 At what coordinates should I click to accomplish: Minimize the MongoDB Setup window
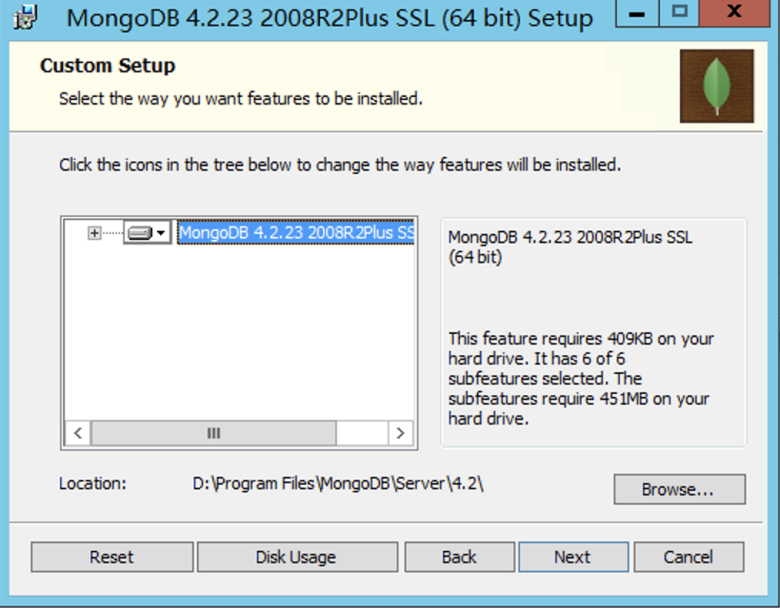(x=637, y=14)
